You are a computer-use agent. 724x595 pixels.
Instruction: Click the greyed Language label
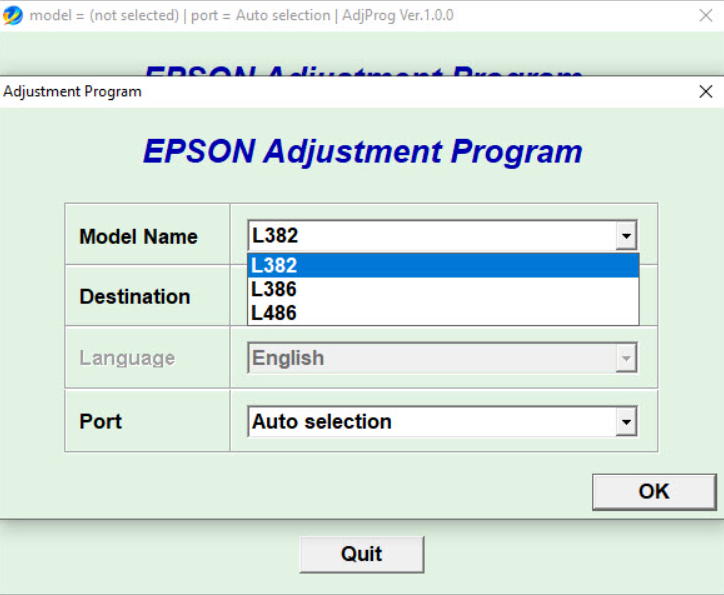coord(127,358)
